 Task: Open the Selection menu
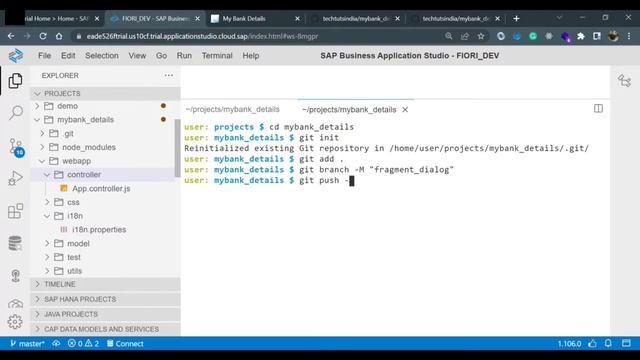coord(102,56)
